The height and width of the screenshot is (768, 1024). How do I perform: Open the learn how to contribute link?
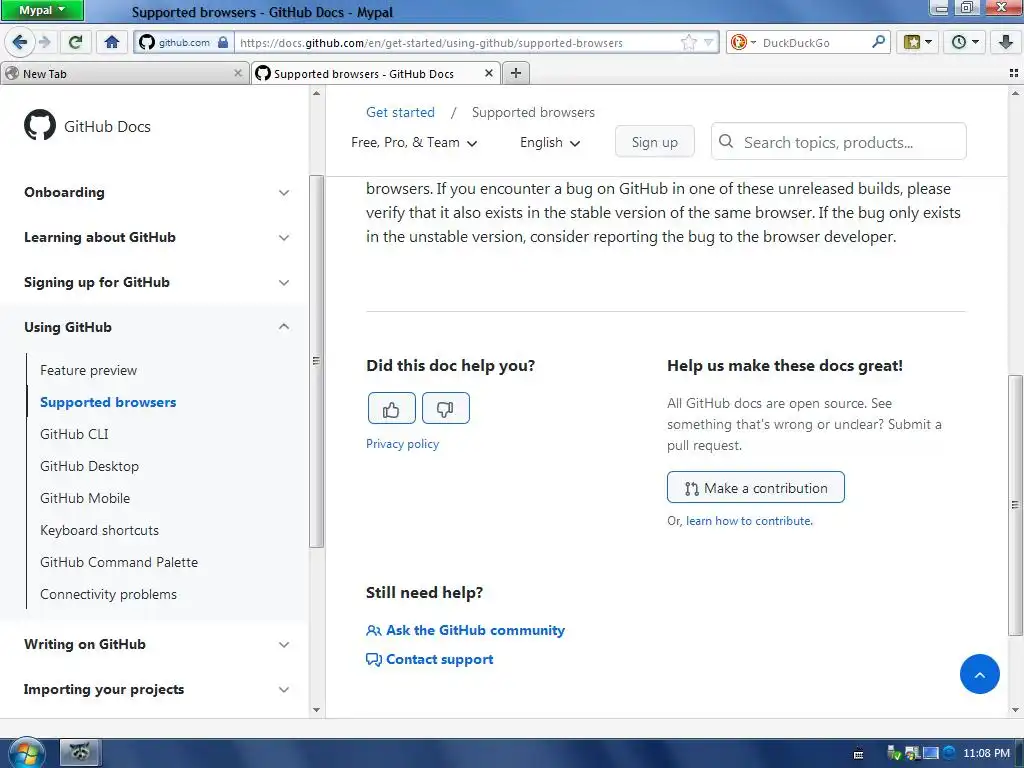tap(749, 521)
